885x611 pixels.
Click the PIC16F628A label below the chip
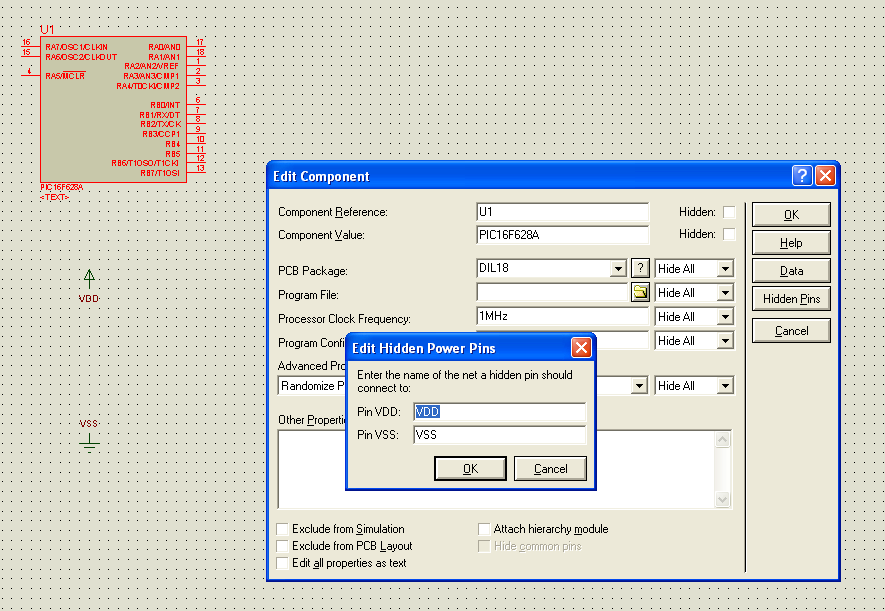(62, 187)
